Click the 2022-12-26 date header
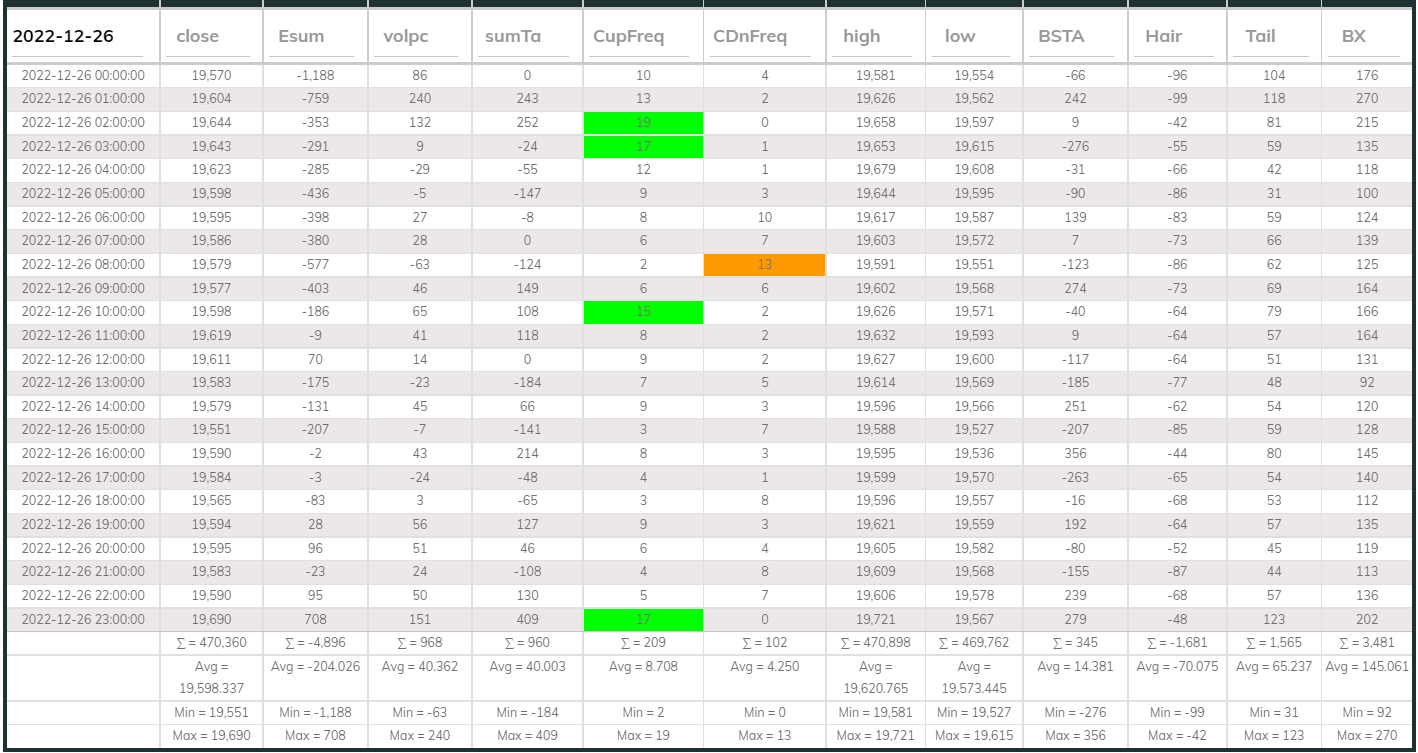Viewport: 1418px width, 753px height. pyautogui.click(x=63, y=37)
